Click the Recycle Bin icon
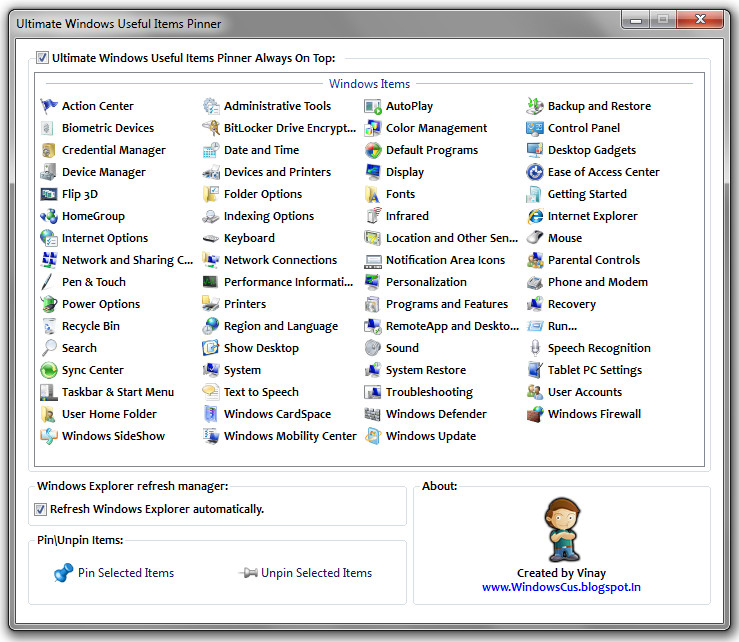The height and width of the screenshot is (642, 739). click(49, 326)
